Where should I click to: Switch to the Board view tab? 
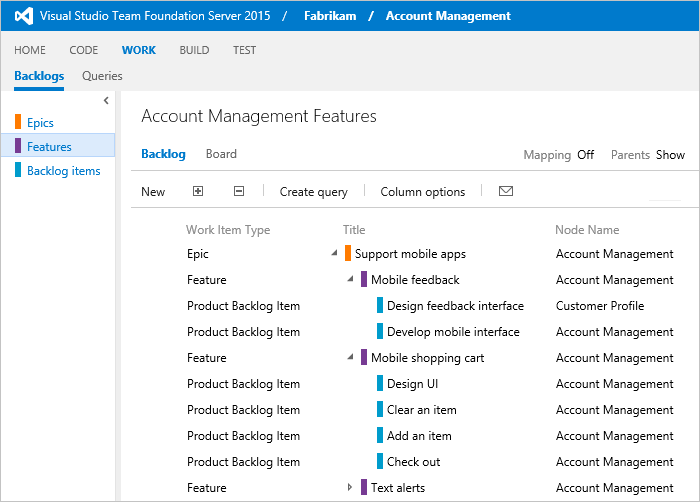coord(221,154)
